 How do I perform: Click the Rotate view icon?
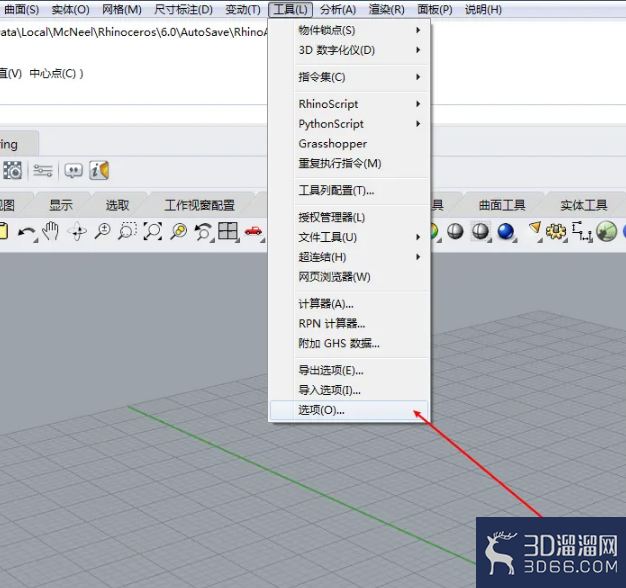point(77,232)
